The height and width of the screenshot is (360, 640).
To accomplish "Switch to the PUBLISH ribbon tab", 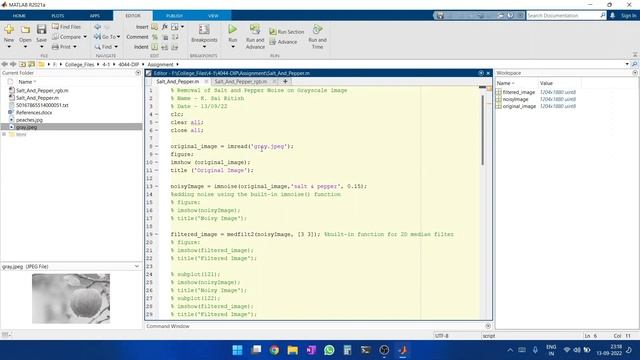I will coord(174,16).
